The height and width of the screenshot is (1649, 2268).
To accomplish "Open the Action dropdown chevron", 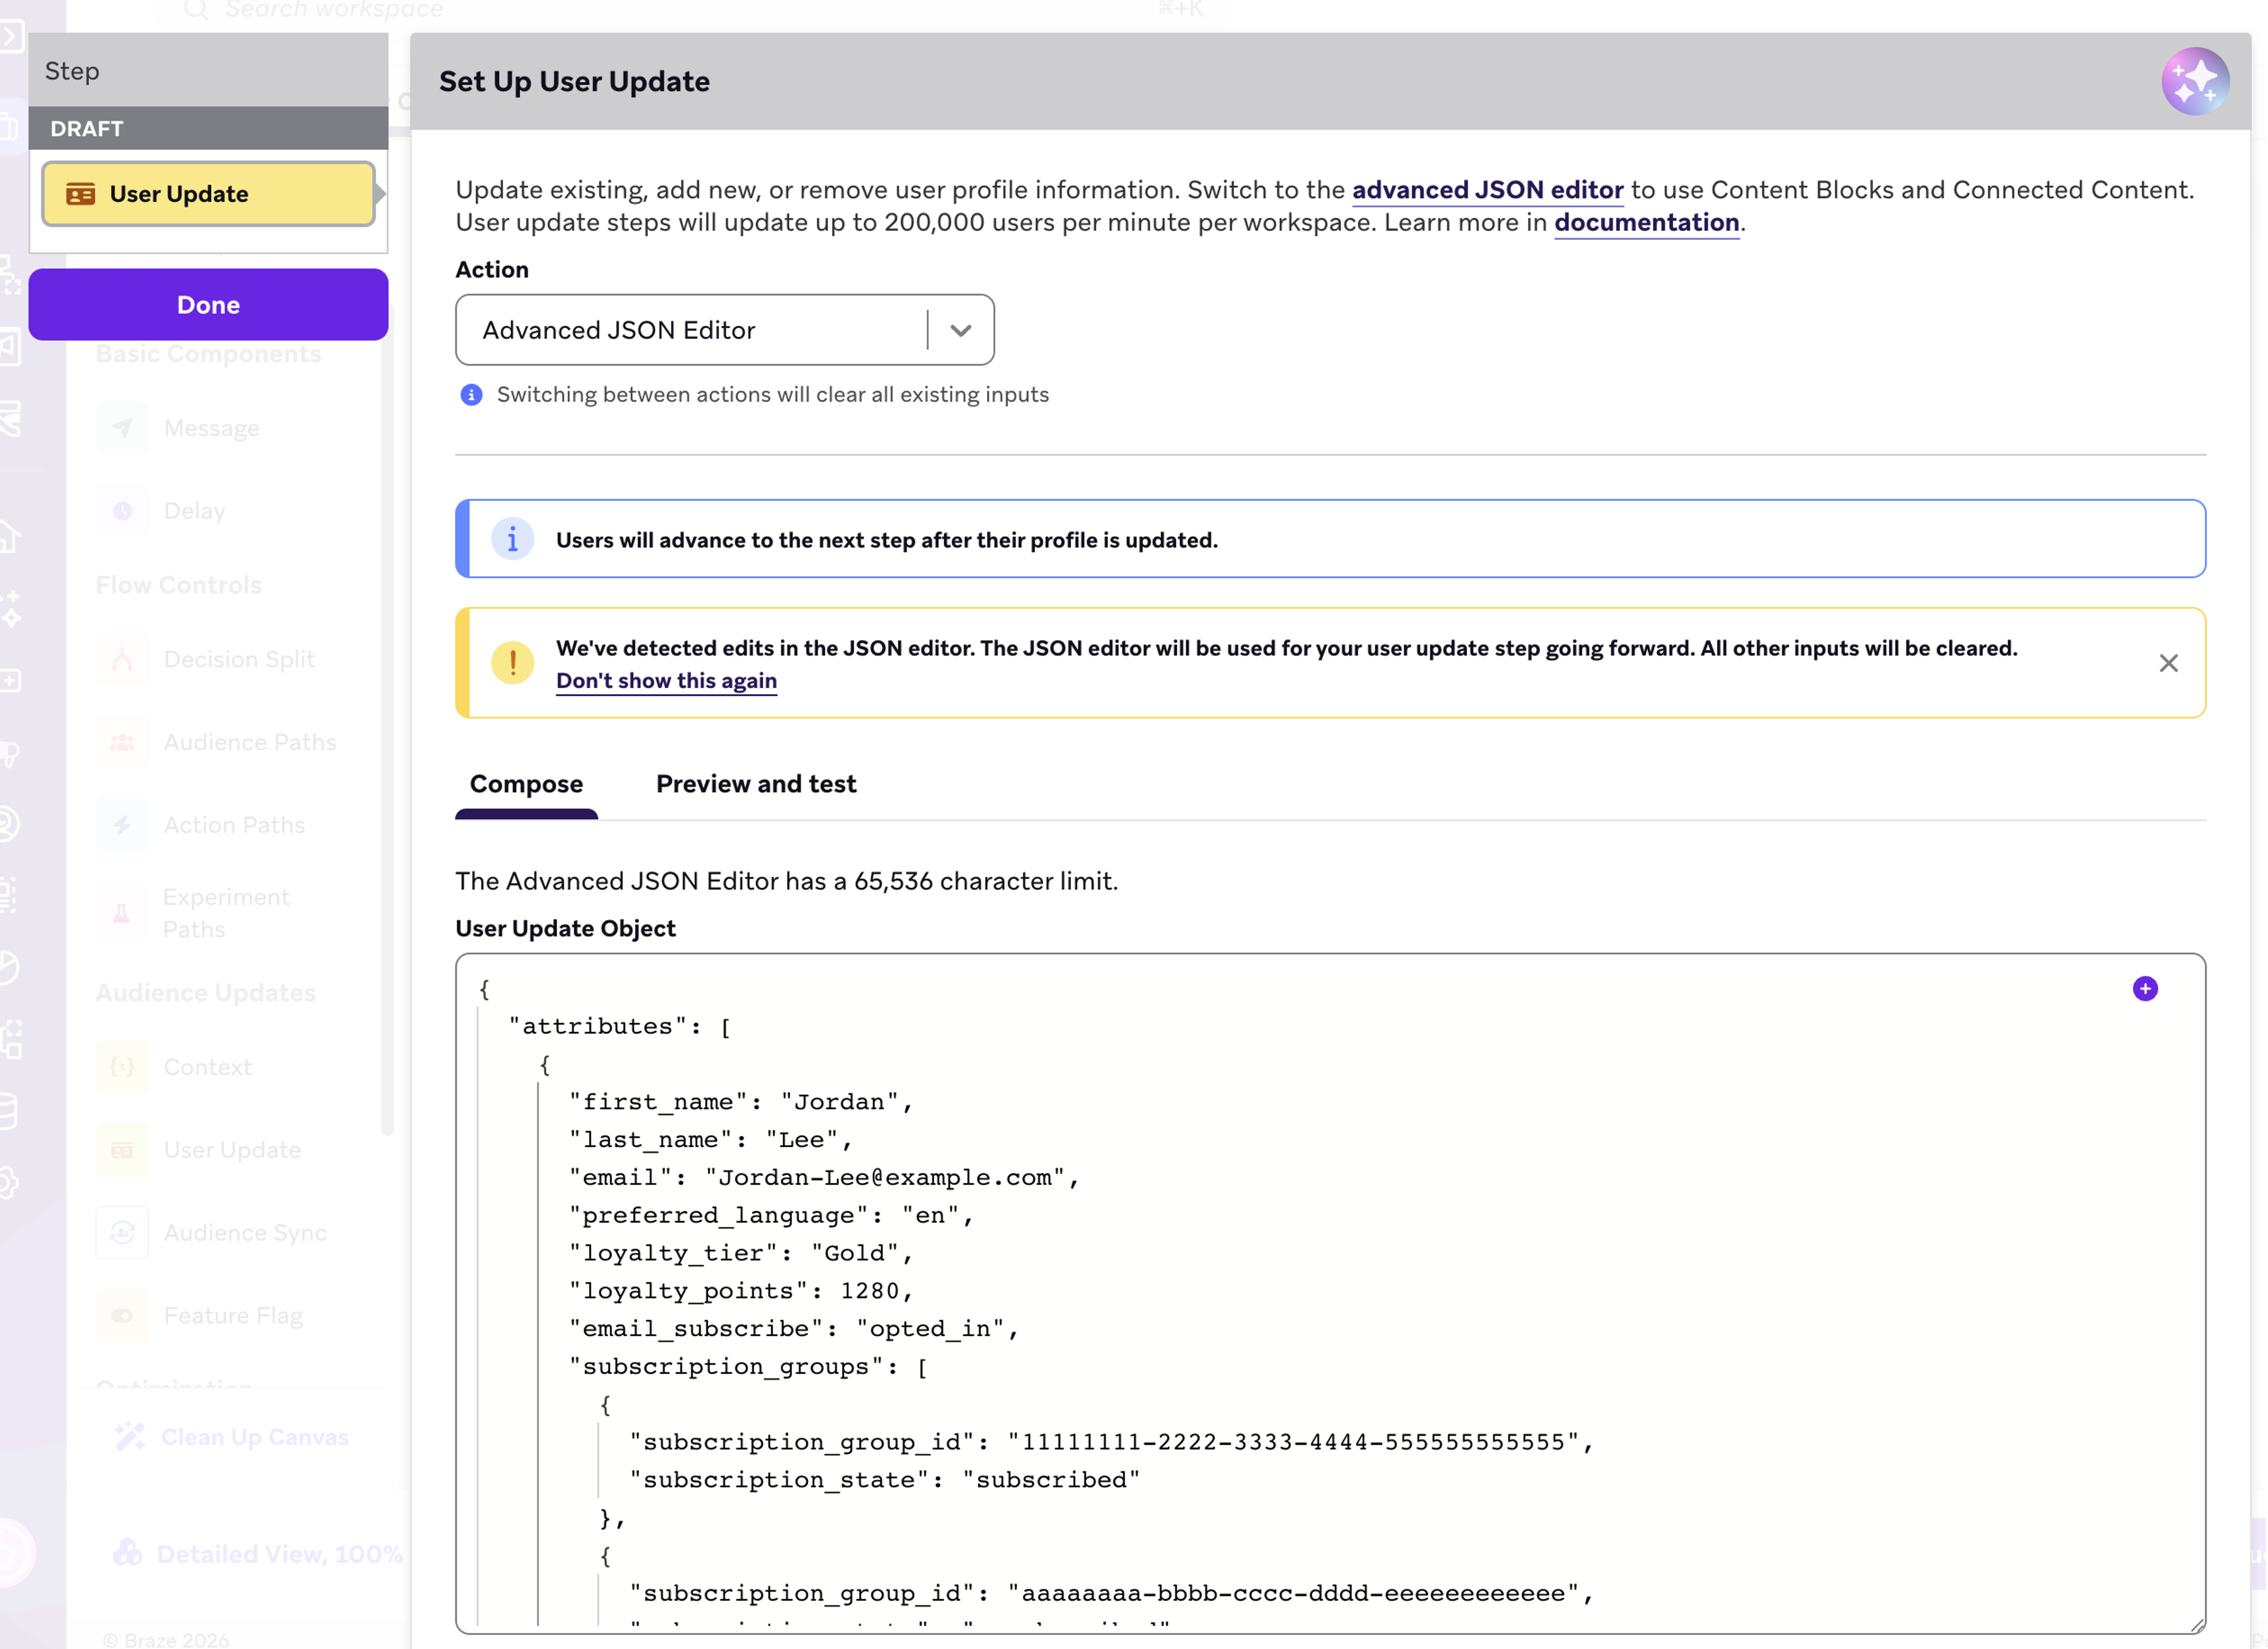I will (961, 330).
